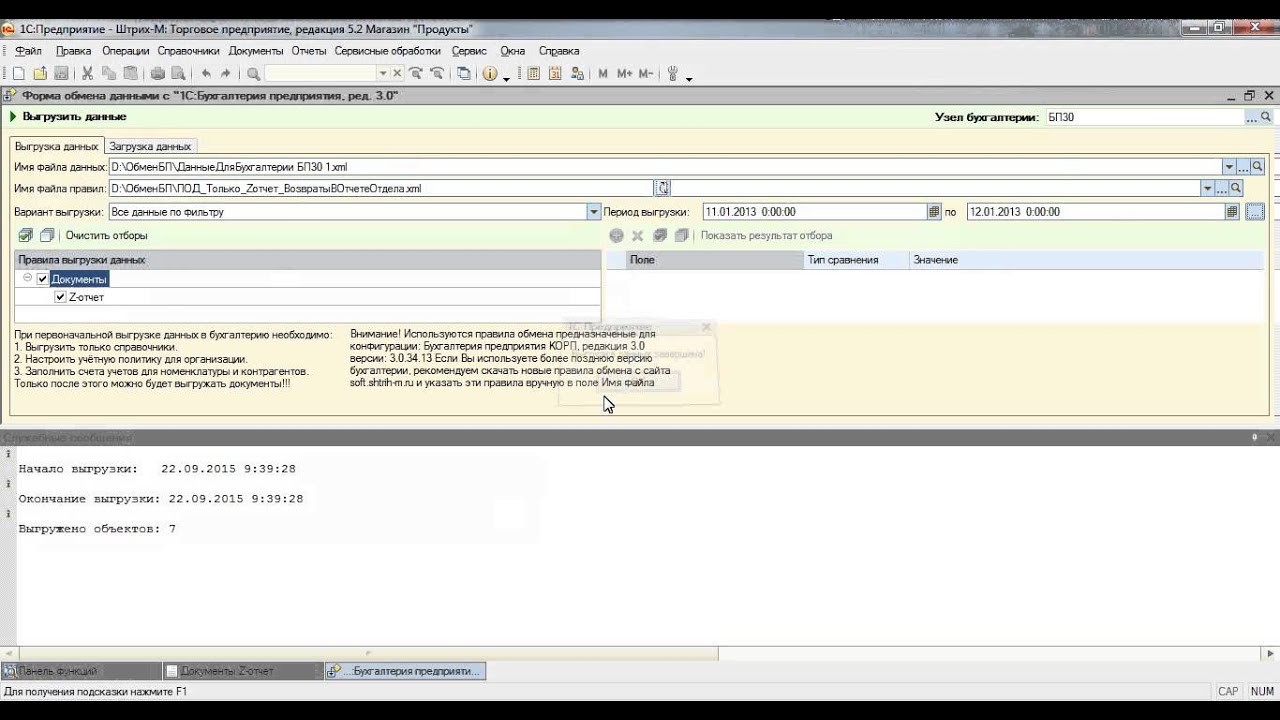Image resolution: width=1280 pixels, height=720 pixels.
Task: Open data file name dropdown arrow
Action: tap(1229, 167)
